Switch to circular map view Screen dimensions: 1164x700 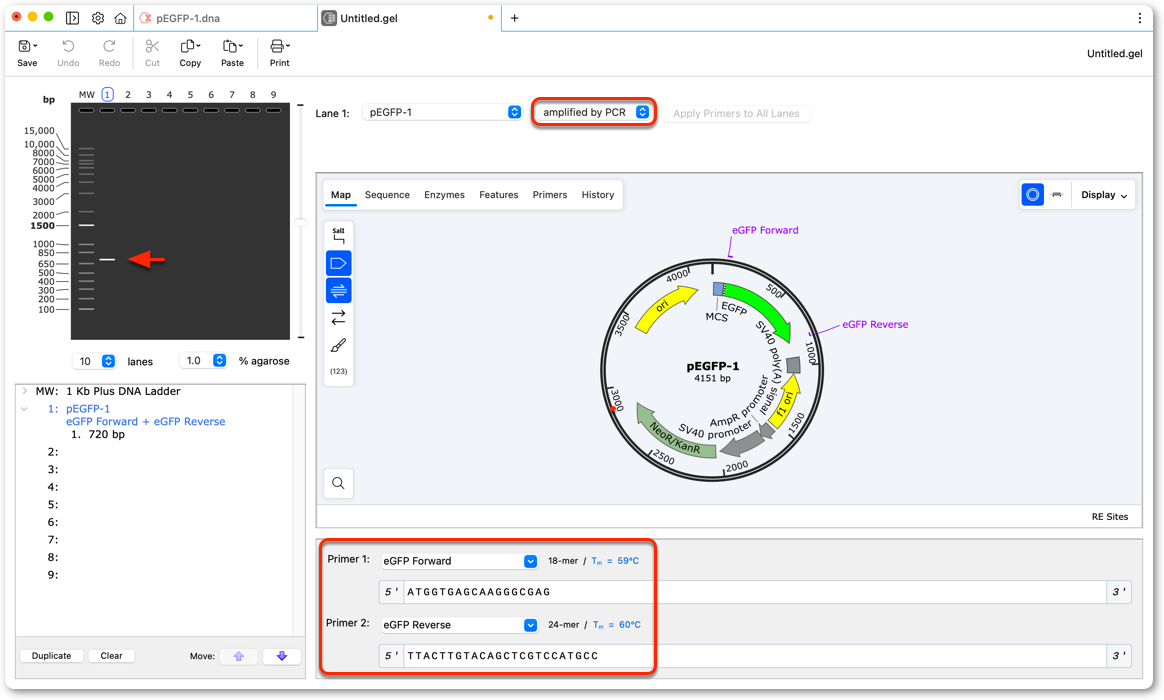[x=1033, y=194]
